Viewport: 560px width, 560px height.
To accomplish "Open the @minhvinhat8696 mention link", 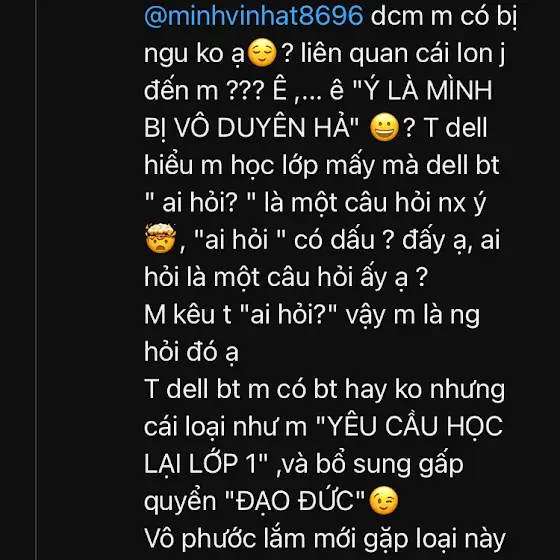I will [x=254, y=16].
